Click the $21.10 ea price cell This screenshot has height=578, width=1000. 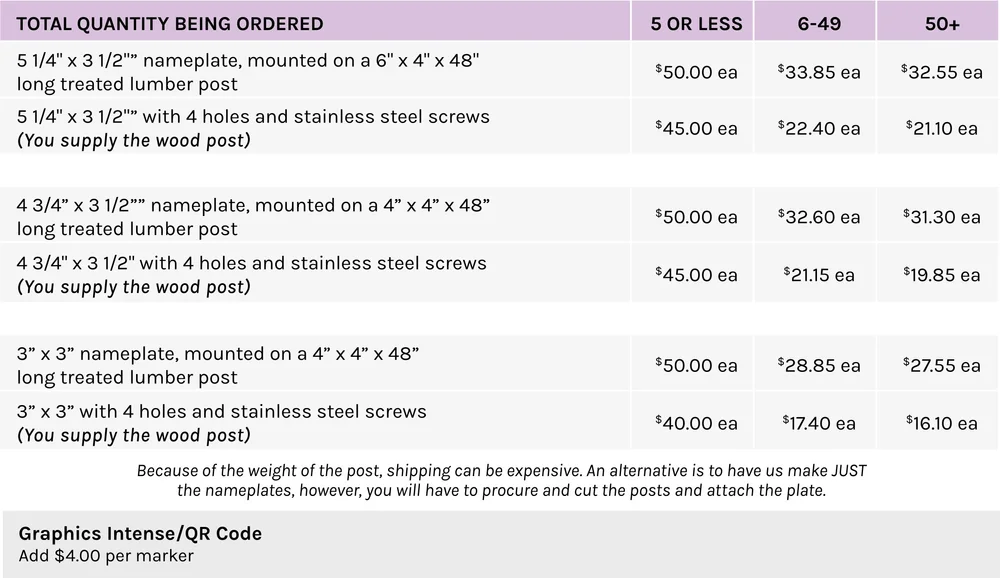point(941,128)
